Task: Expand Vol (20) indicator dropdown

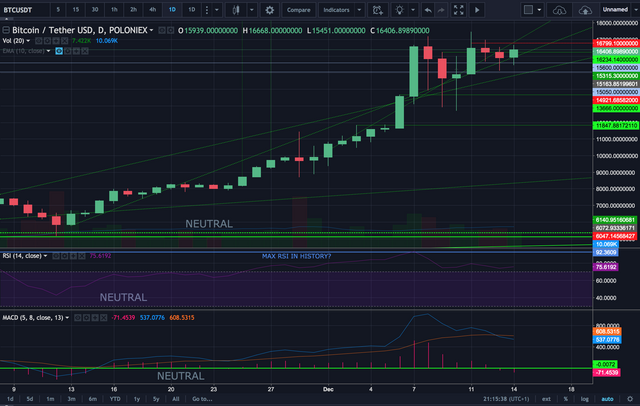Action: 28,41
